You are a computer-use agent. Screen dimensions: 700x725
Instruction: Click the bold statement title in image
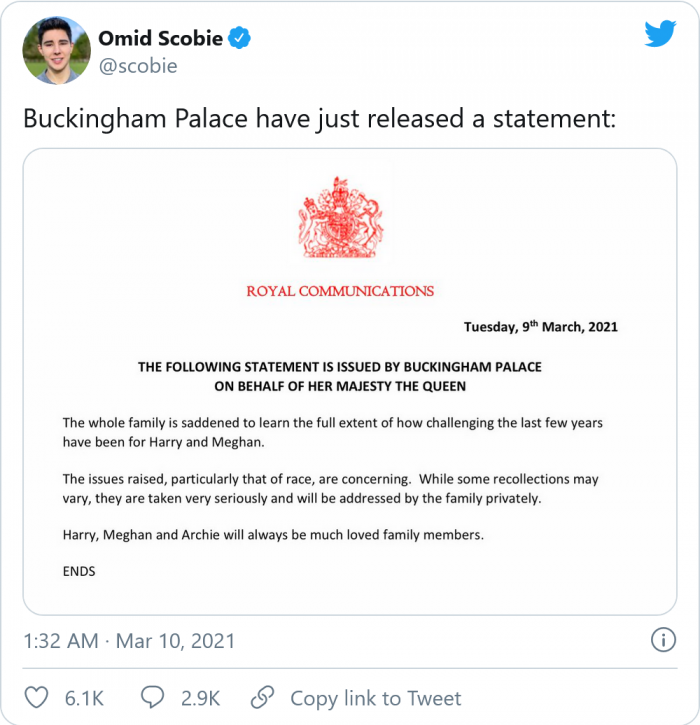(340, 376)
